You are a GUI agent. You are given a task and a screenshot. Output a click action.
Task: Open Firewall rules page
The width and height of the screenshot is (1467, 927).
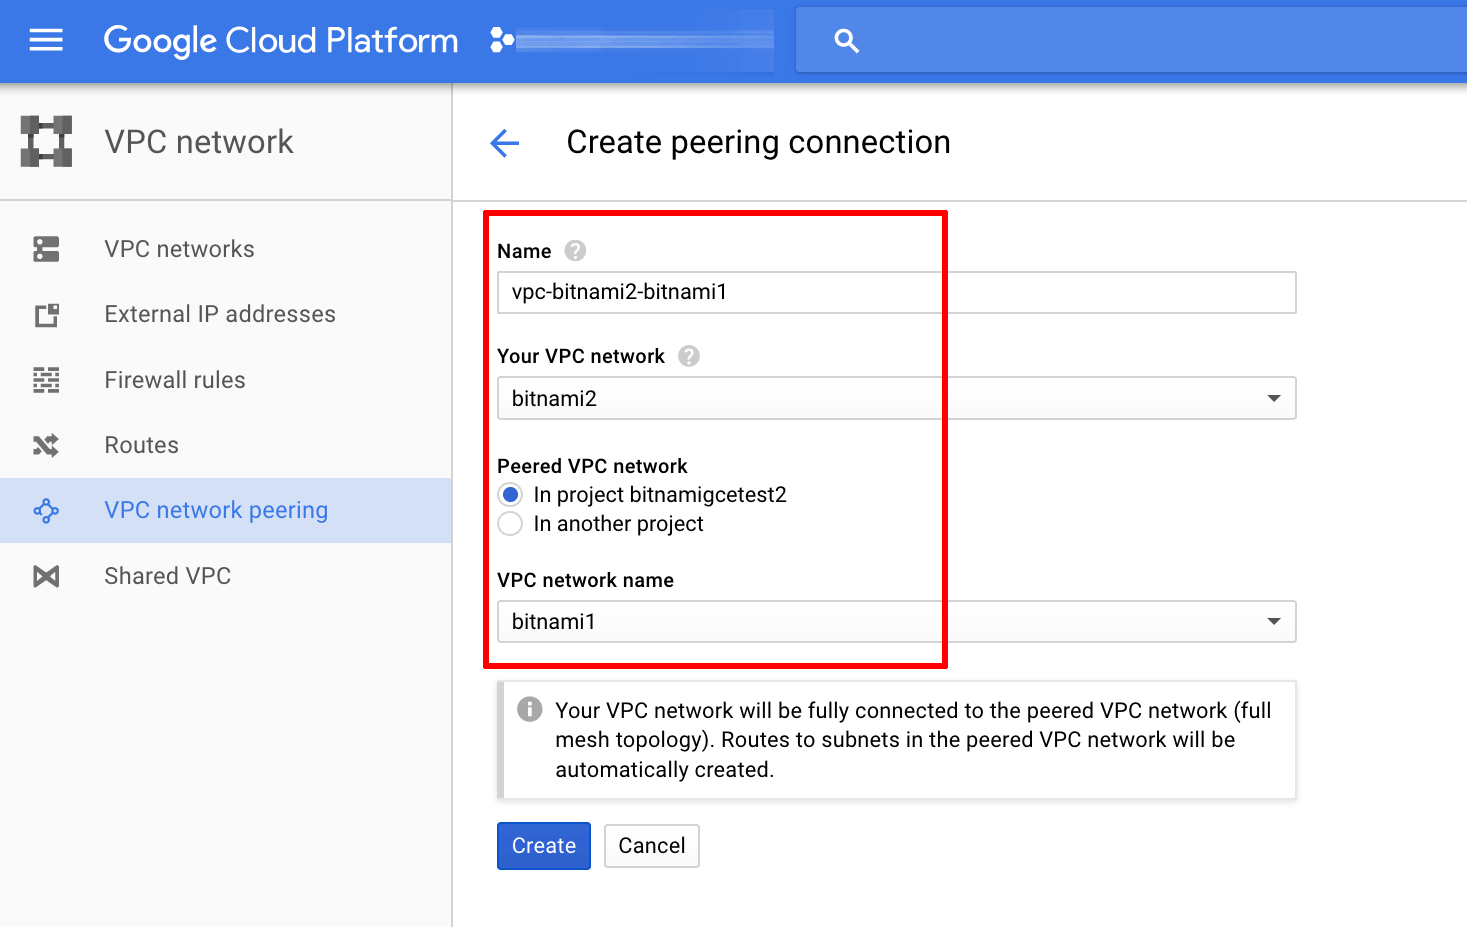coord(175,380)
